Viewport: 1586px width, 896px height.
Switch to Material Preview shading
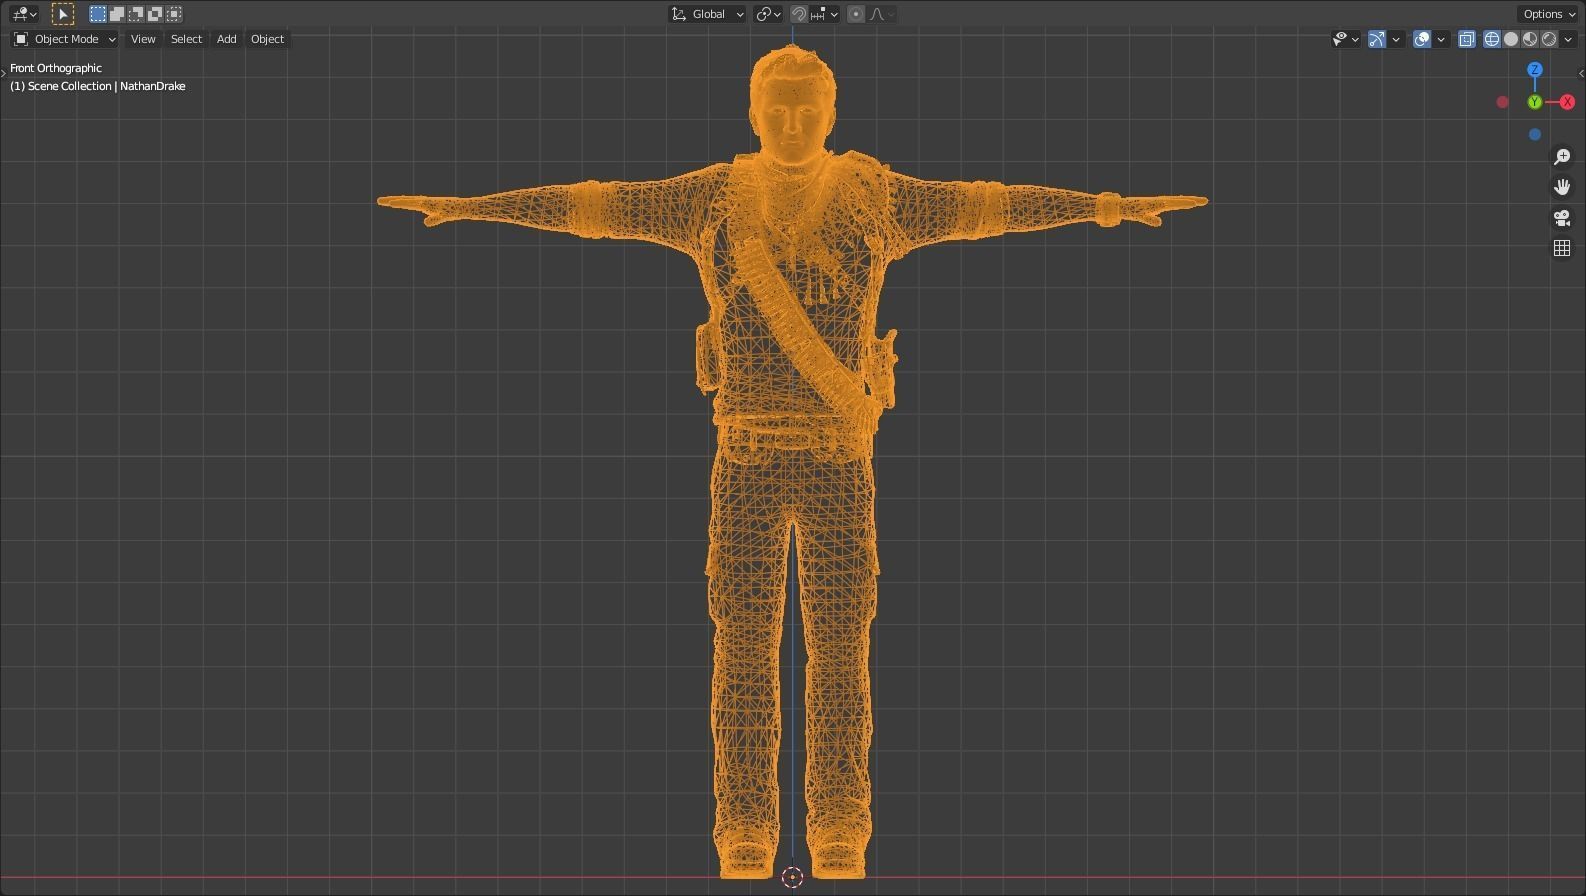click(1530, 39)
